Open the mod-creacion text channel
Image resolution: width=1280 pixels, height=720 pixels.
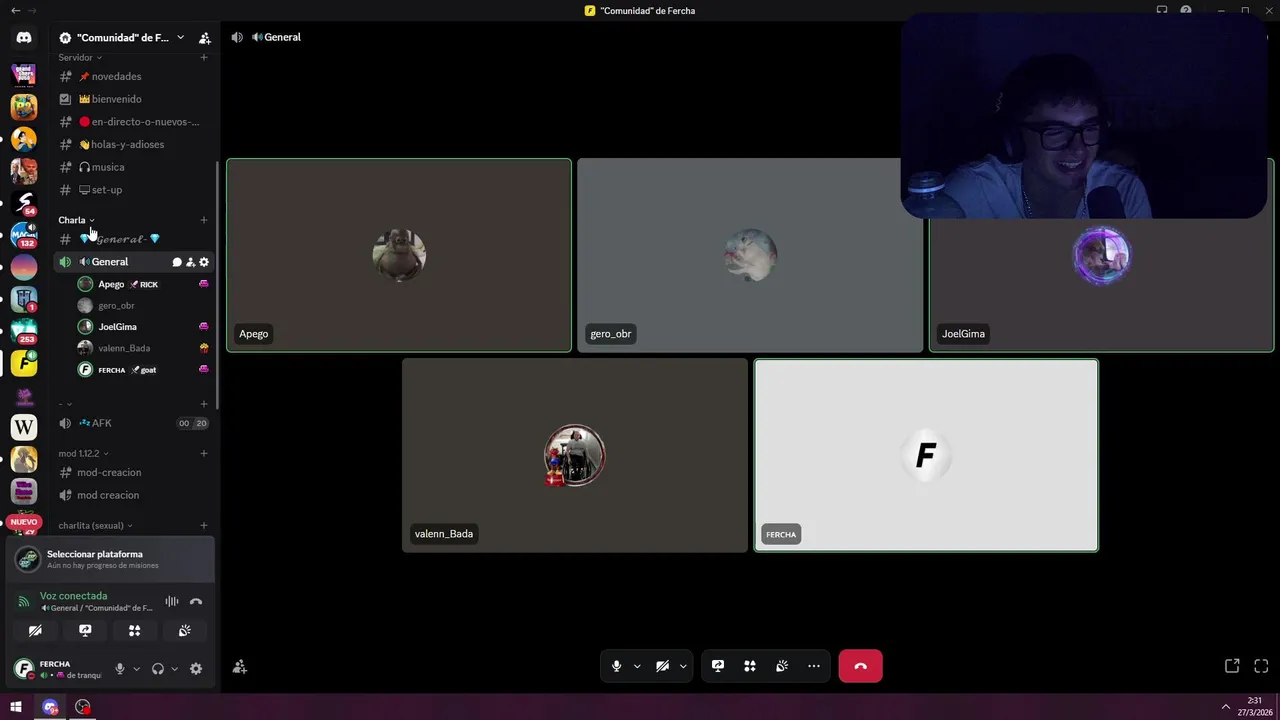point(134,472)
